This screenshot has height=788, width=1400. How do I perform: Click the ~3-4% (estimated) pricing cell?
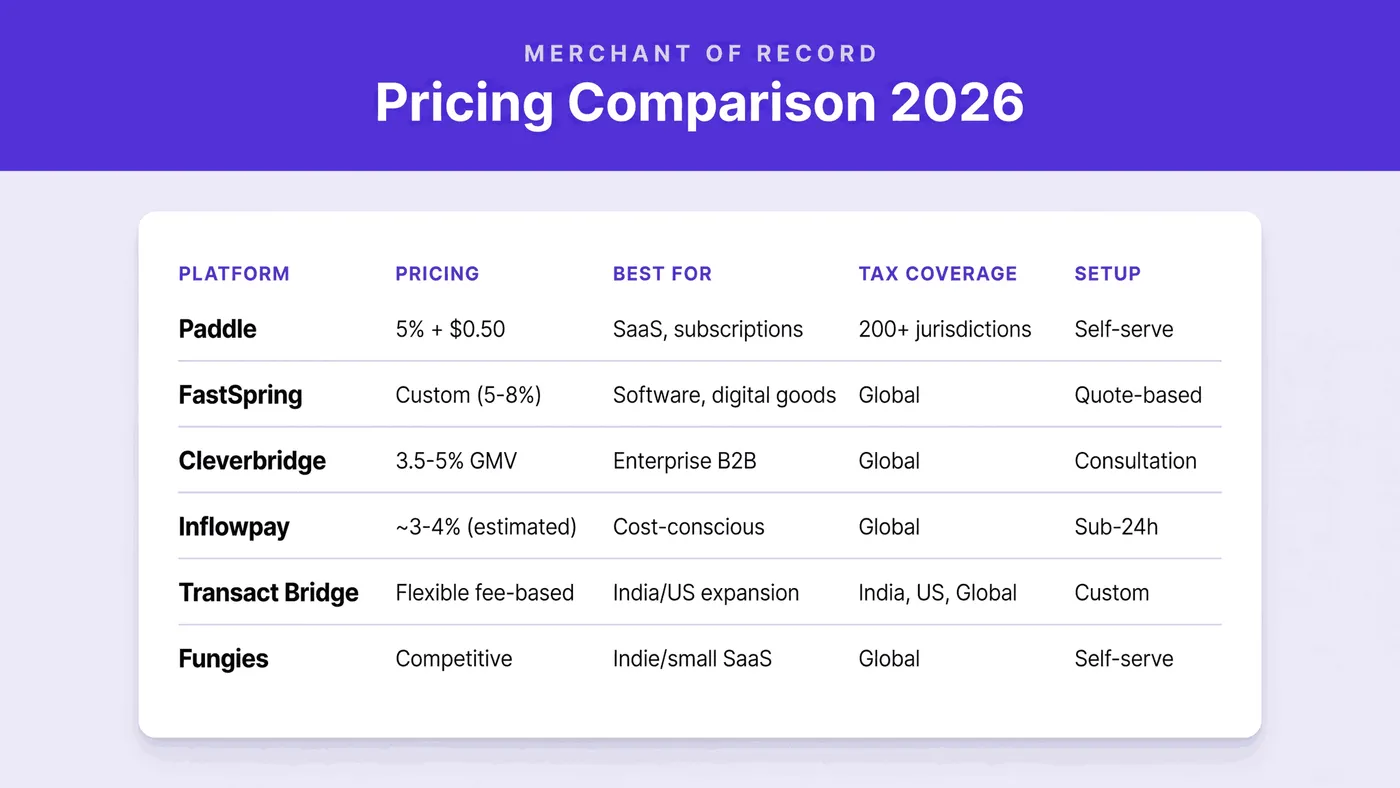pos(486,527)
